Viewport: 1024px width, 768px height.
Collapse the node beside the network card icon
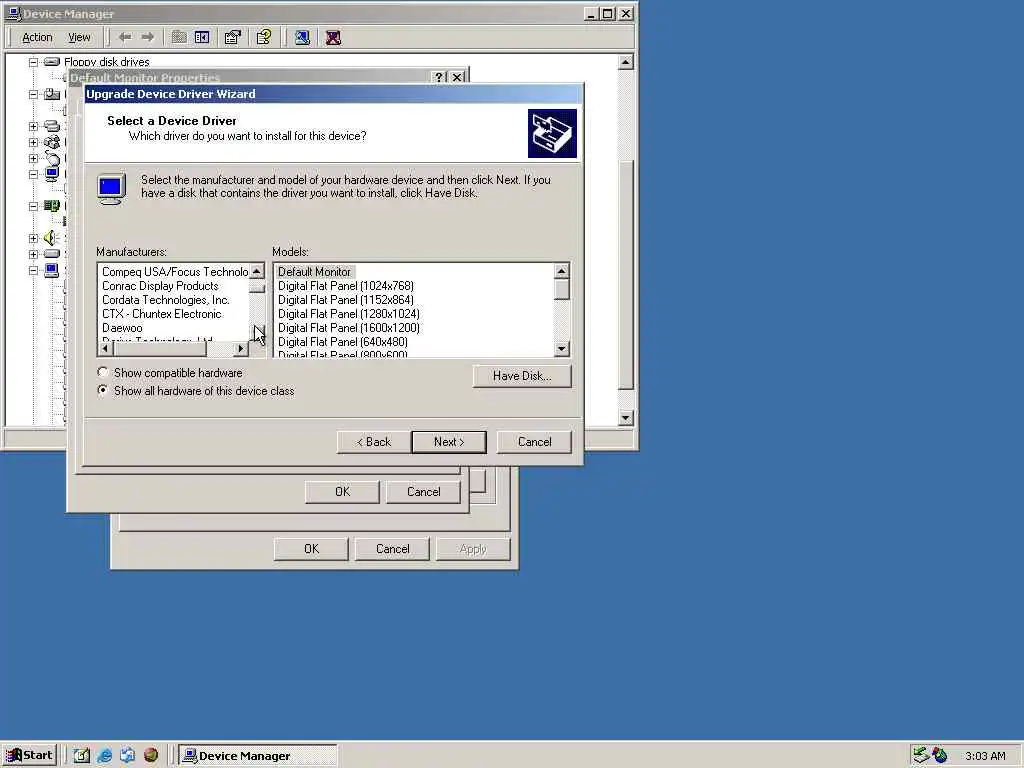pyautogui.click(x=33, y=206)
